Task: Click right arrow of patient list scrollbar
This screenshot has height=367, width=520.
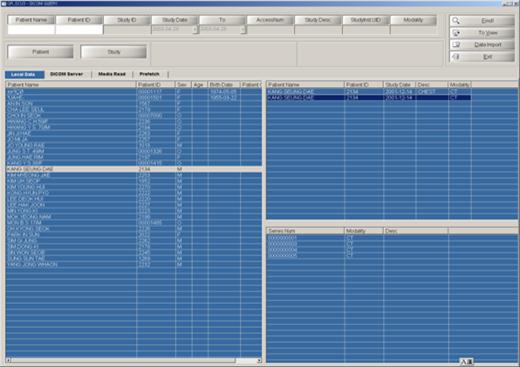Action: tap(259, 360)
